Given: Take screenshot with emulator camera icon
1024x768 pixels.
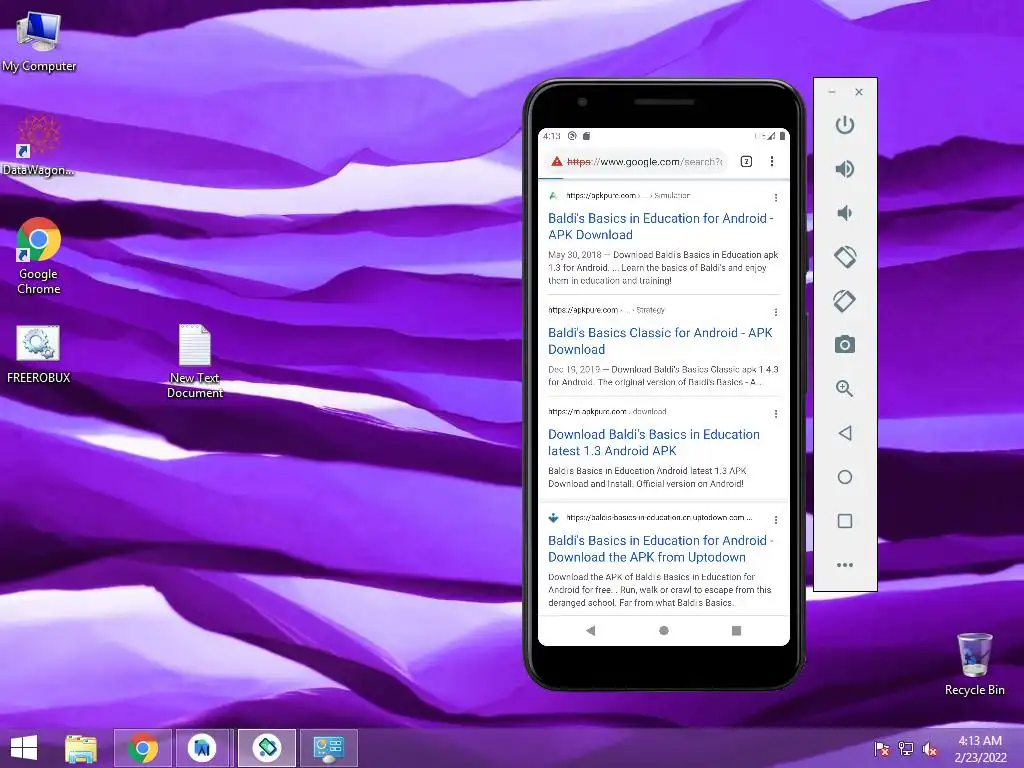Looking at the screenshot, I should (x=844, y=344).
